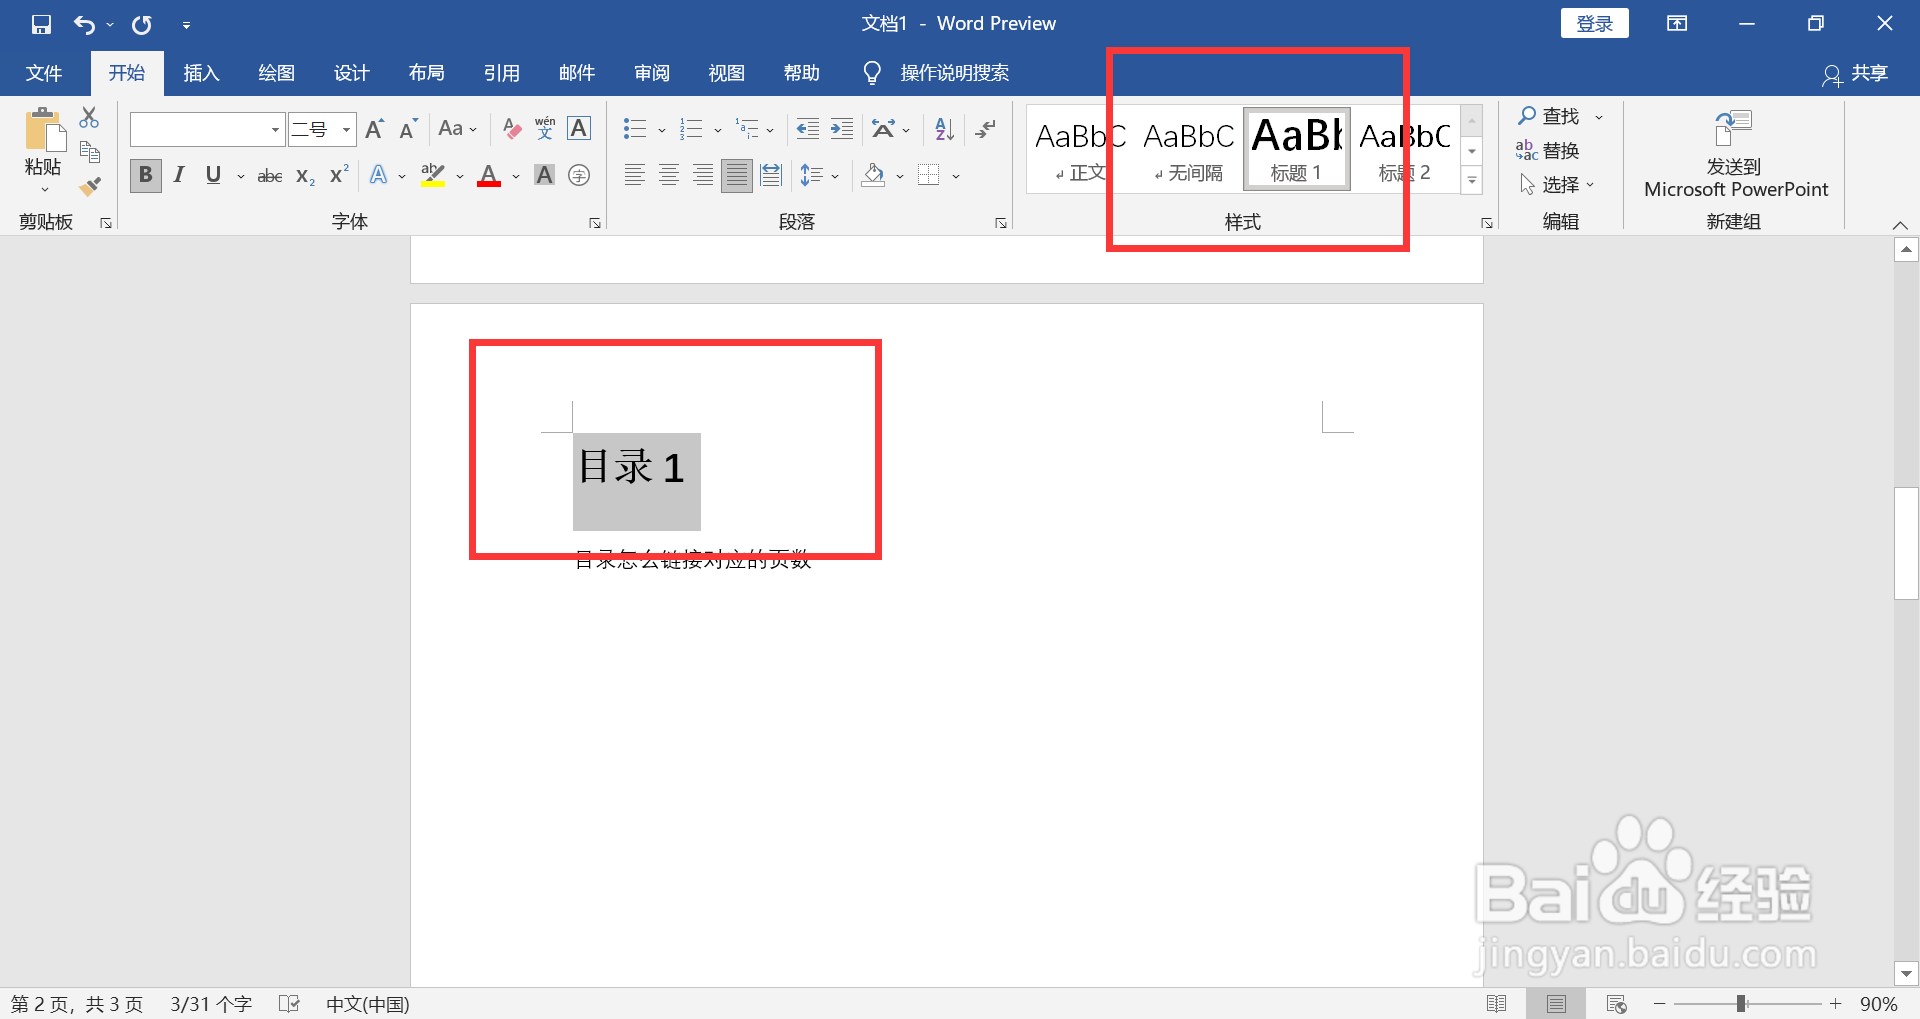Toggle Italic formatting

tap(179, 176)
